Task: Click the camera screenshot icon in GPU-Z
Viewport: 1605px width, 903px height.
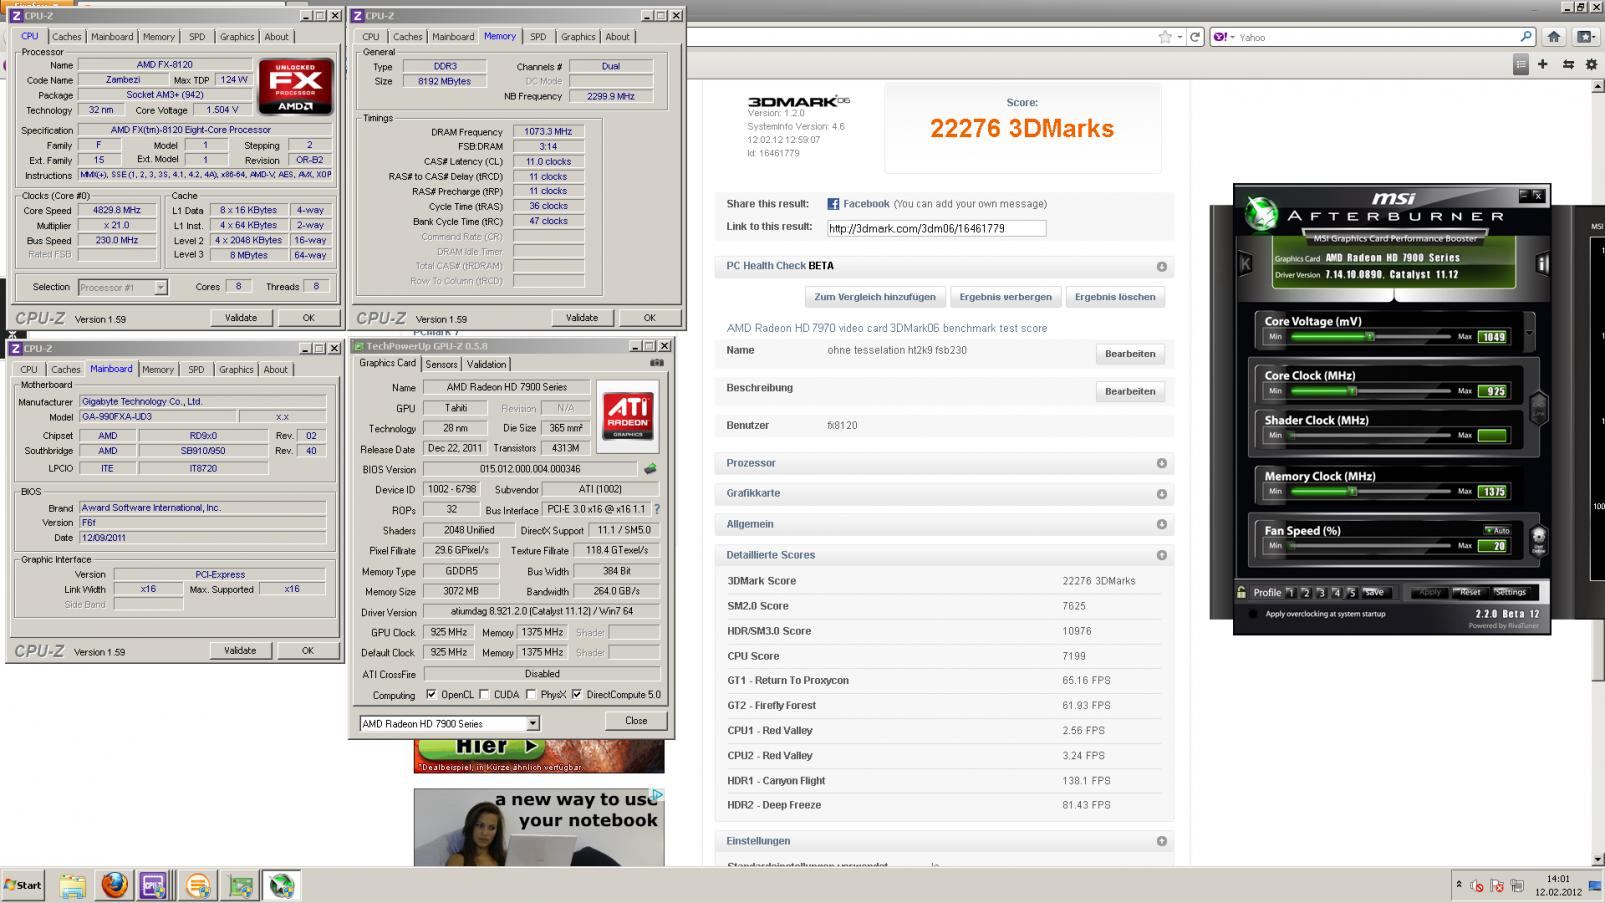Action: [656, 363]
